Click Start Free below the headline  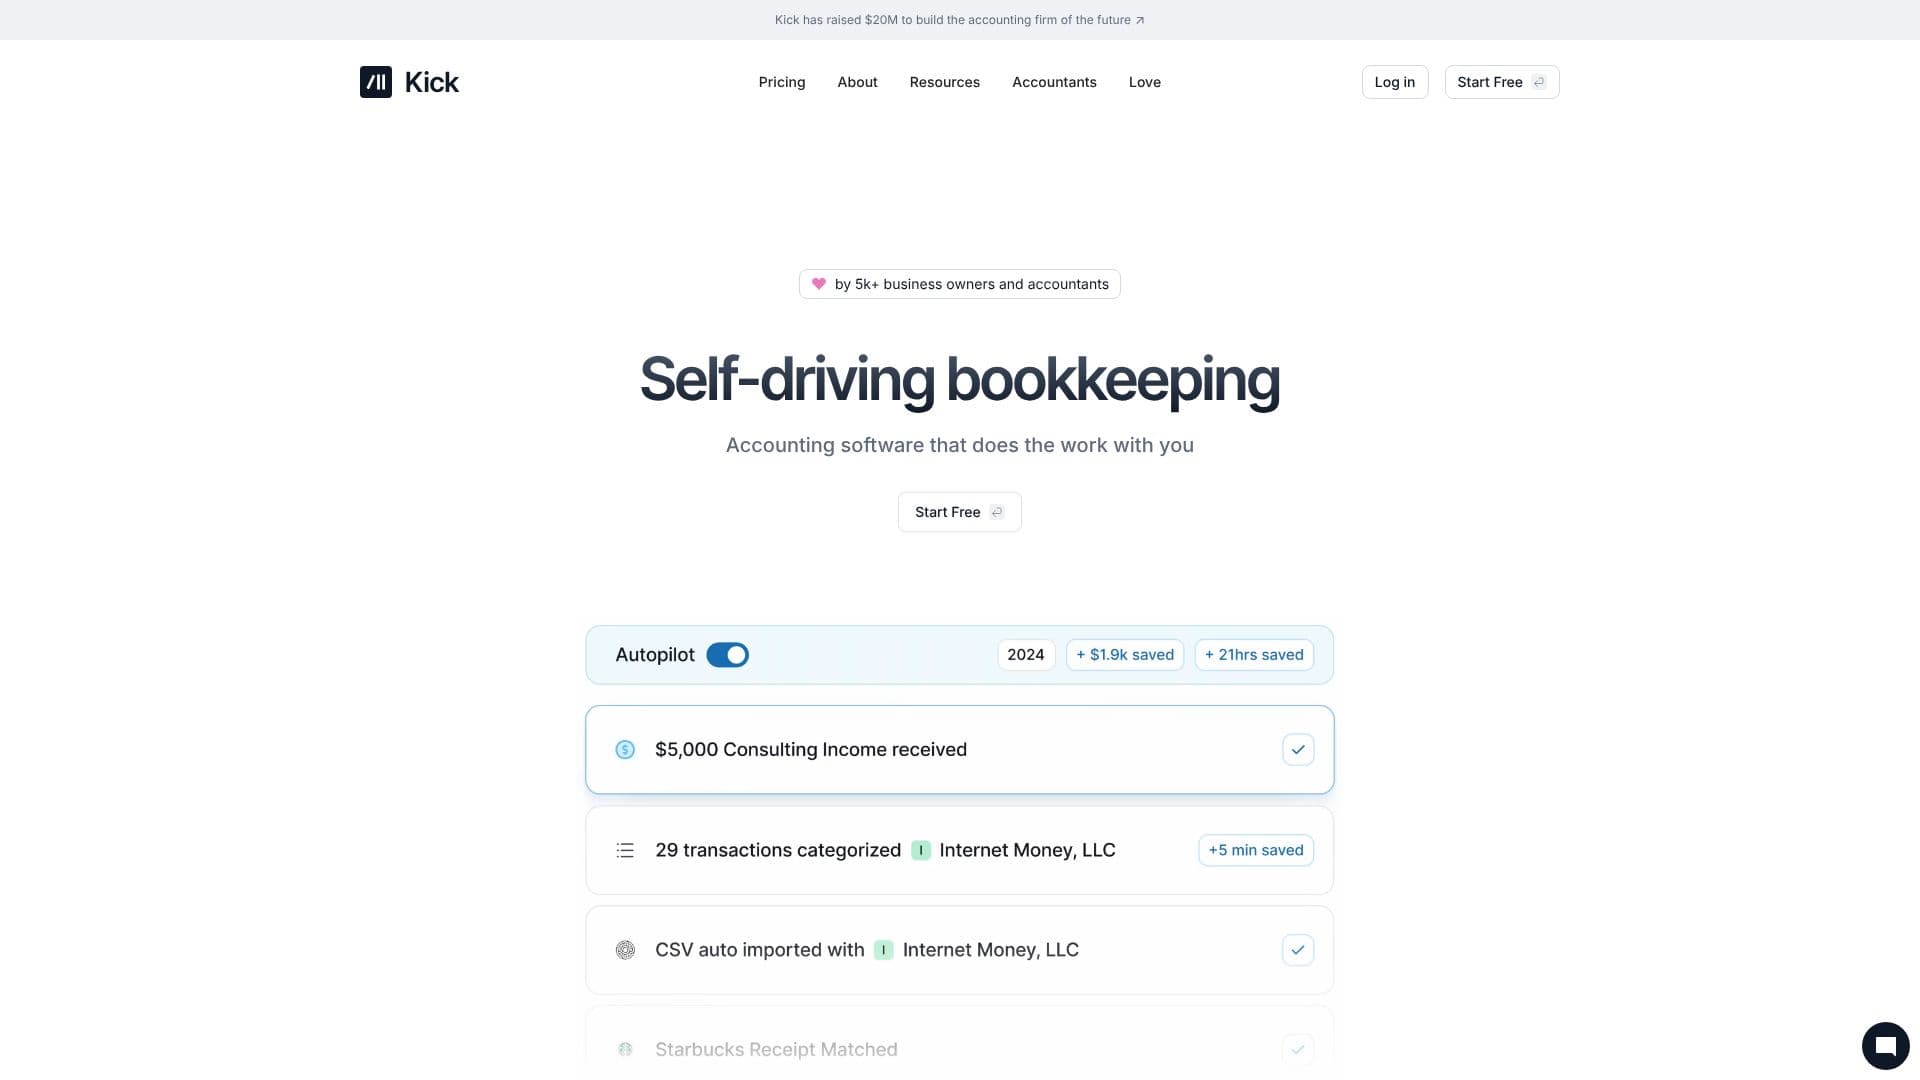pyautogui.click(x=960, y=512)
